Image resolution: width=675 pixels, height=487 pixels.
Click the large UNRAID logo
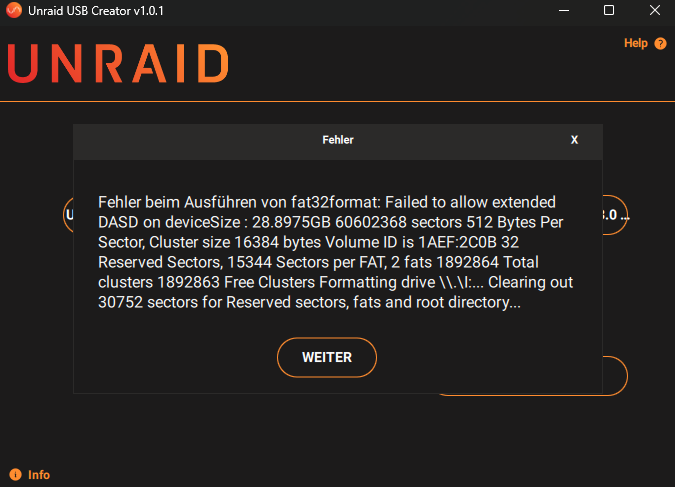click(118, 63)
